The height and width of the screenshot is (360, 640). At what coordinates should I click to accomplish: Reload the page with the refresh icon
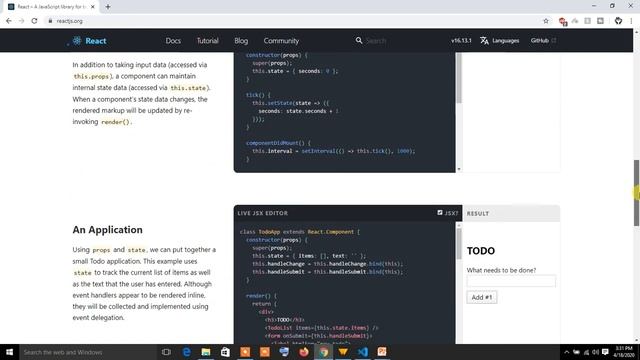(x=34, y=21)
